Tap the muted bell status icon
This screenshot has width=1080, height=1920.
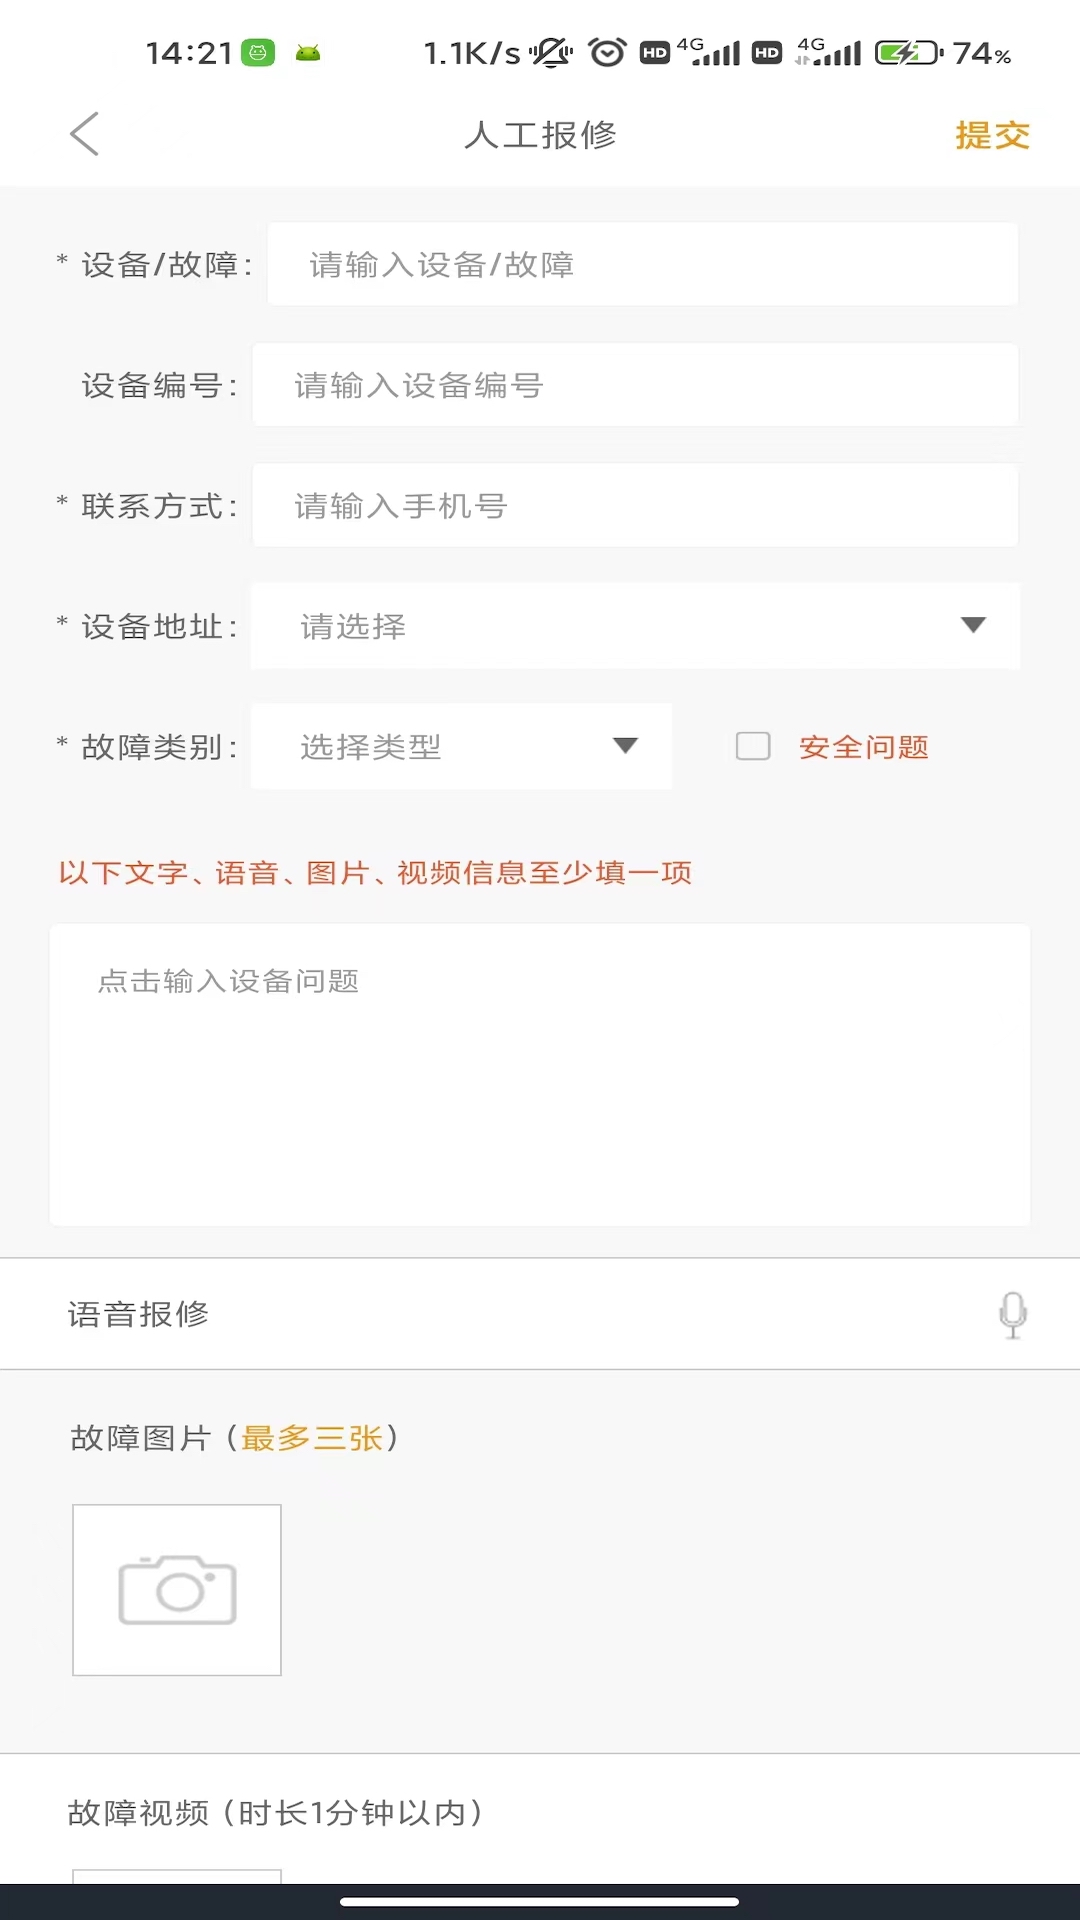tap(551, 53)
